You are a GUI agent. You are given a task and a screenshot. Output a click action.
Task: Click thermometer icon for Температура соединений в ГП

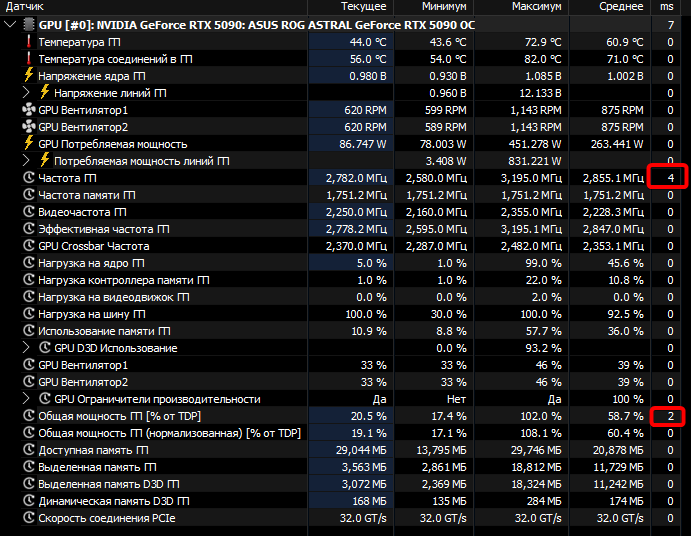pos(29,59)
